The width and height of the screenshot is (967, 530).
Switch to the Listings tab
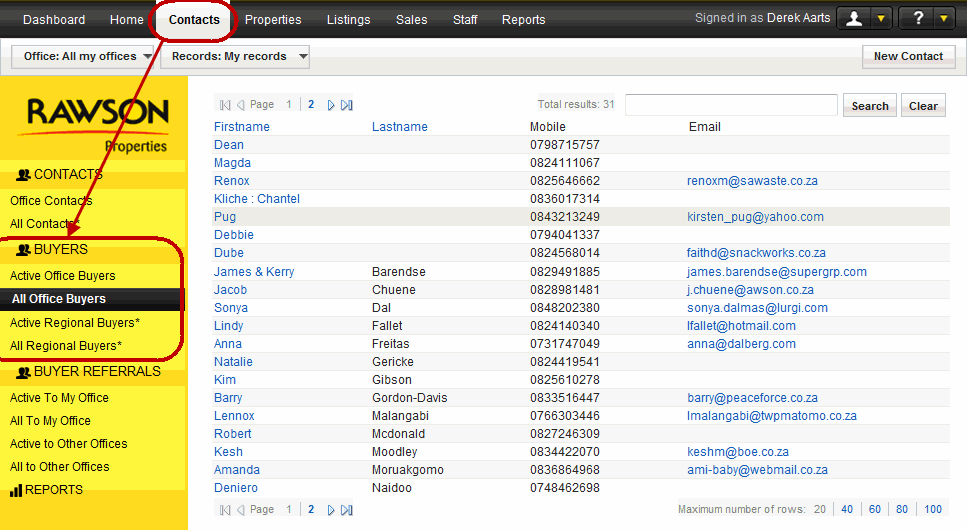coord(347,20)
